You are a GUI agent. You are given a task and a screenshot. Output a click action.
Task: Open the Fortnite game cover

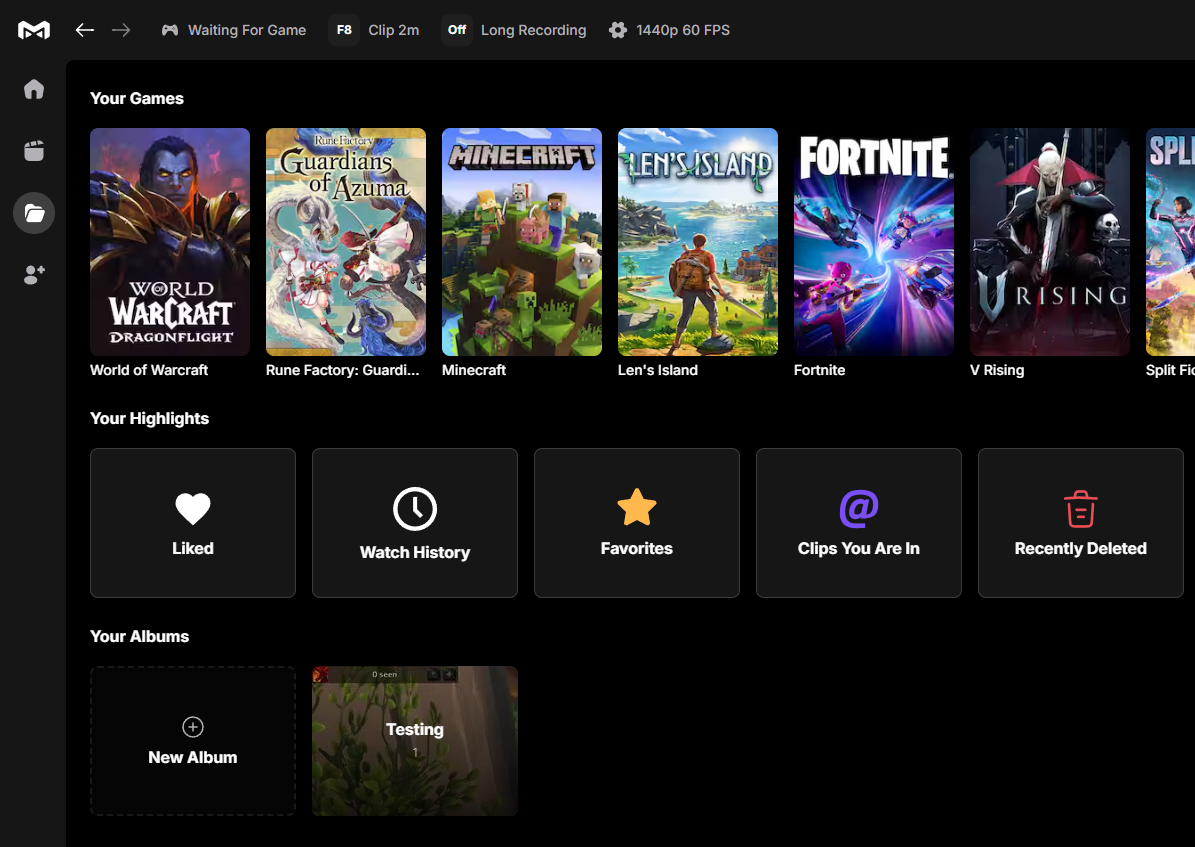click(x=874, y=242)
